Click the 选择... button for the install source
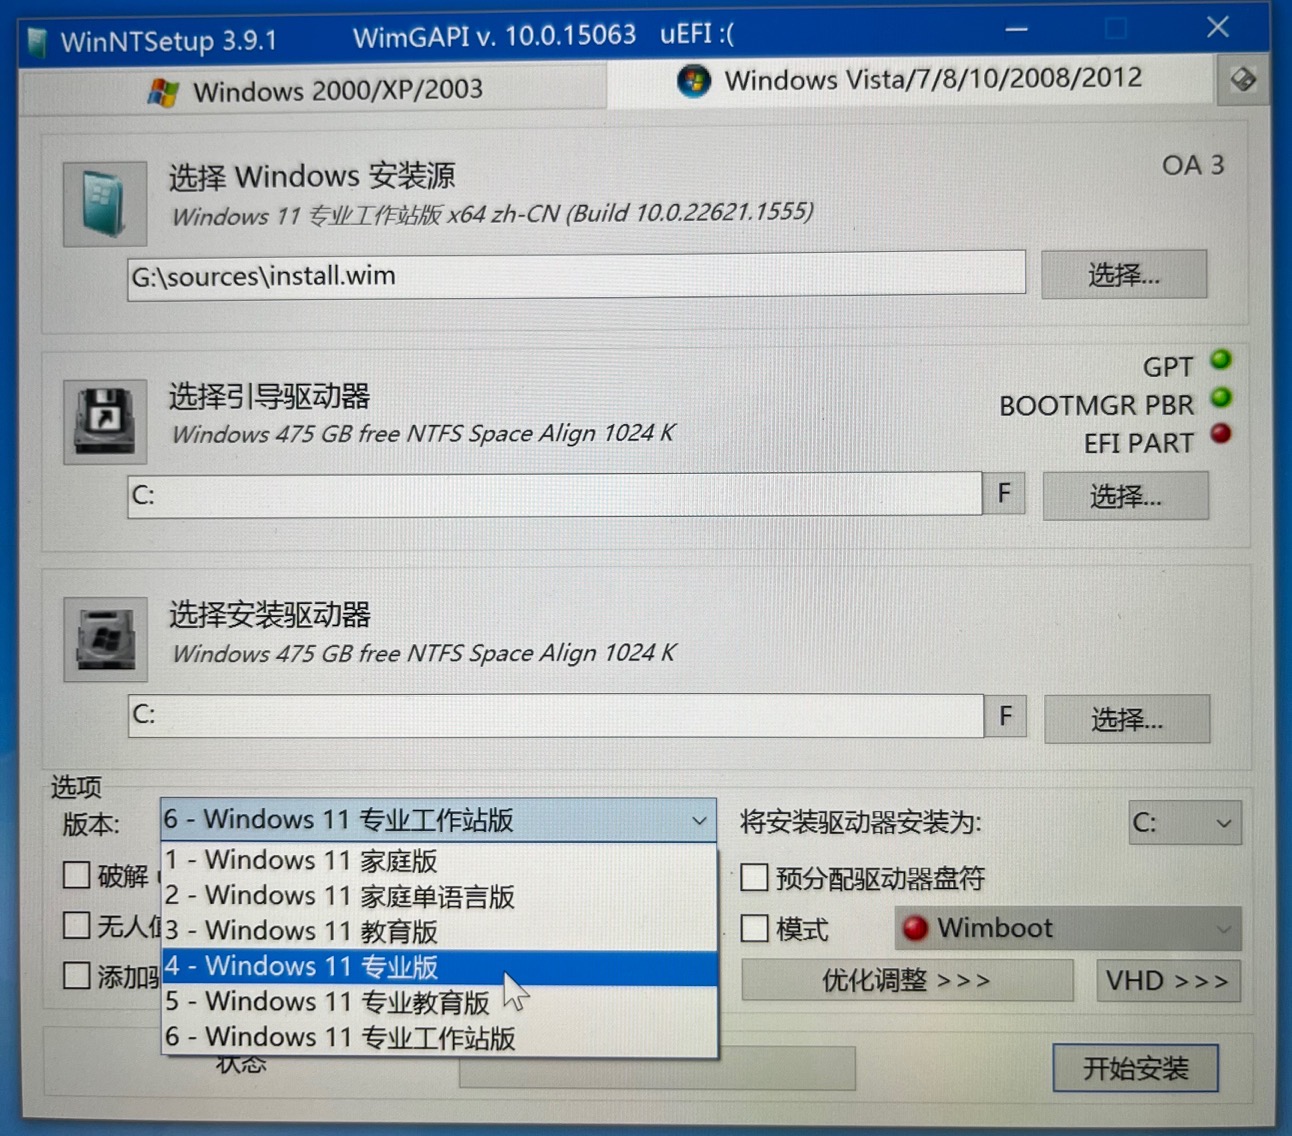1292x1136 pixels. point(1124,274)
